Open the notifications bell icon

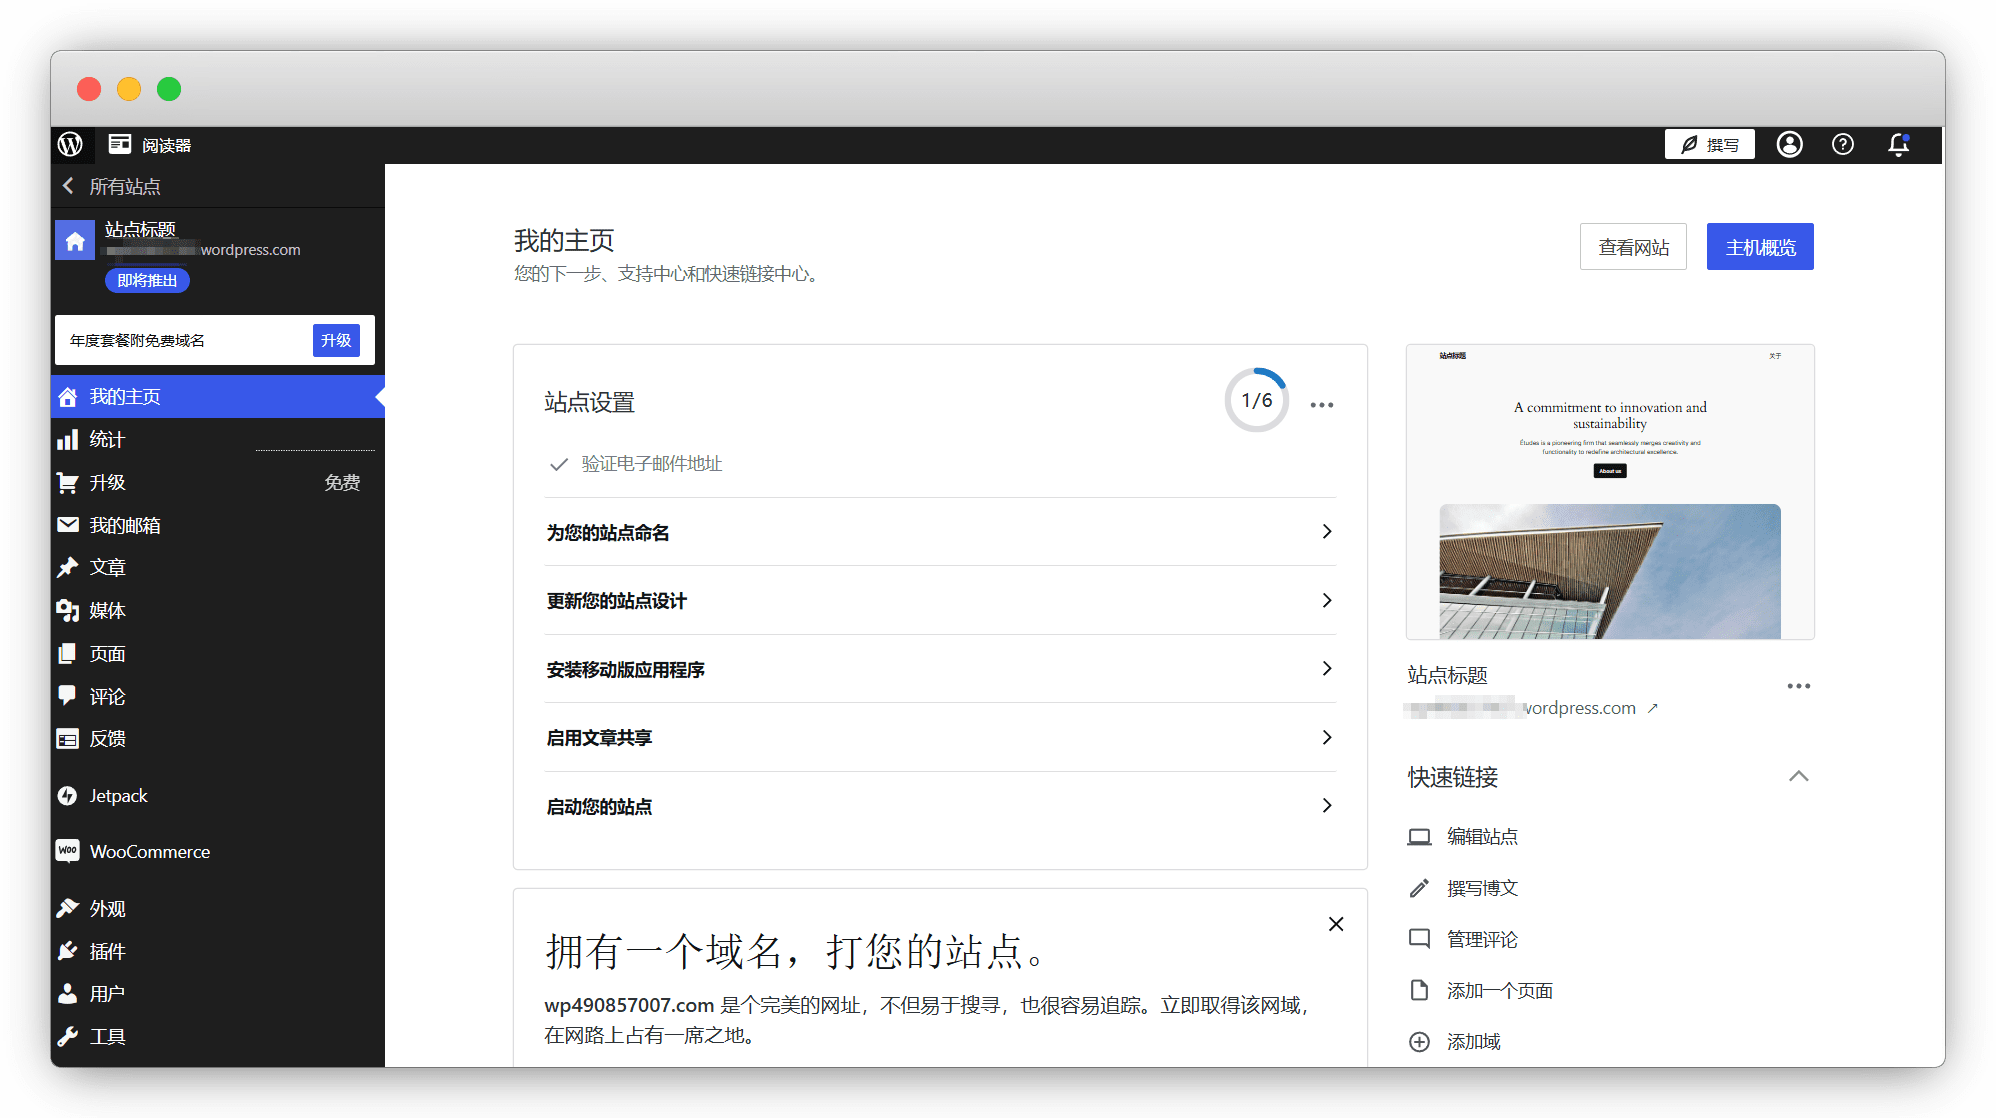1898,144
